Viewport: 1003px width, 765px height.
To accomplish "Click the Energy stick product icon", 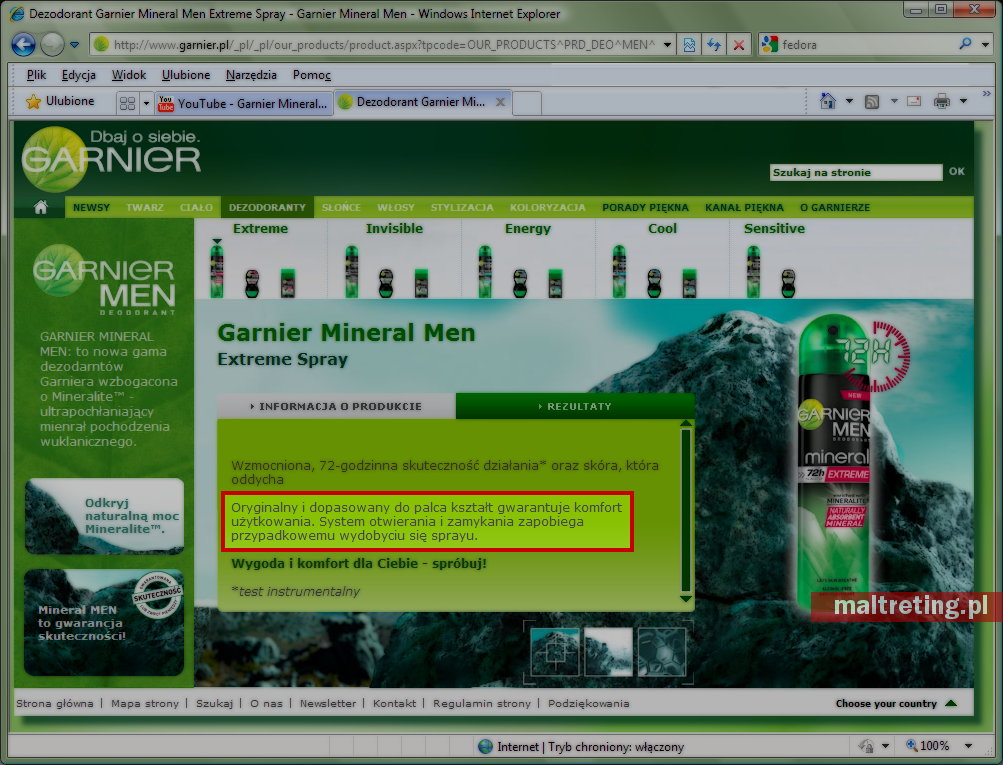I will [555, 283].
